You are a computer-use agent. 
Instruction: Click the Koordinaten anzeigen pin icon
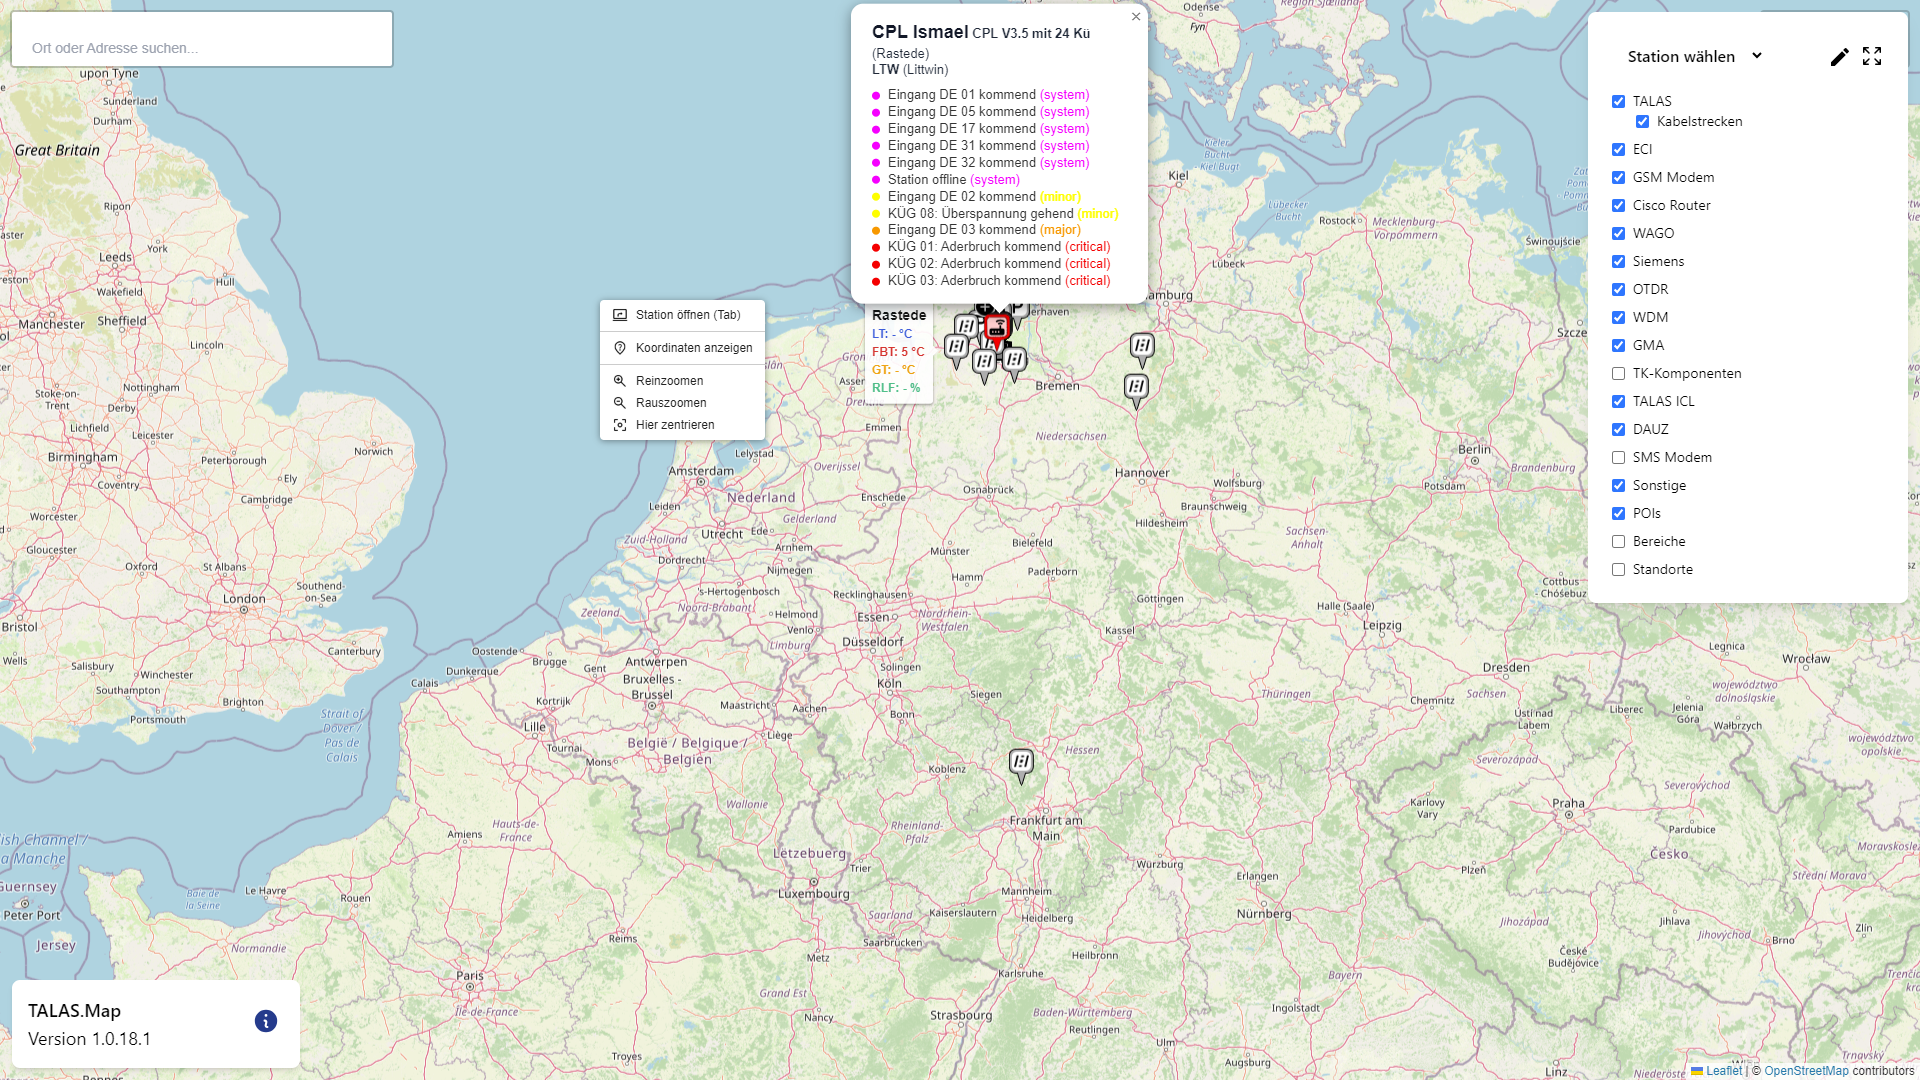[x=620, y=348]
